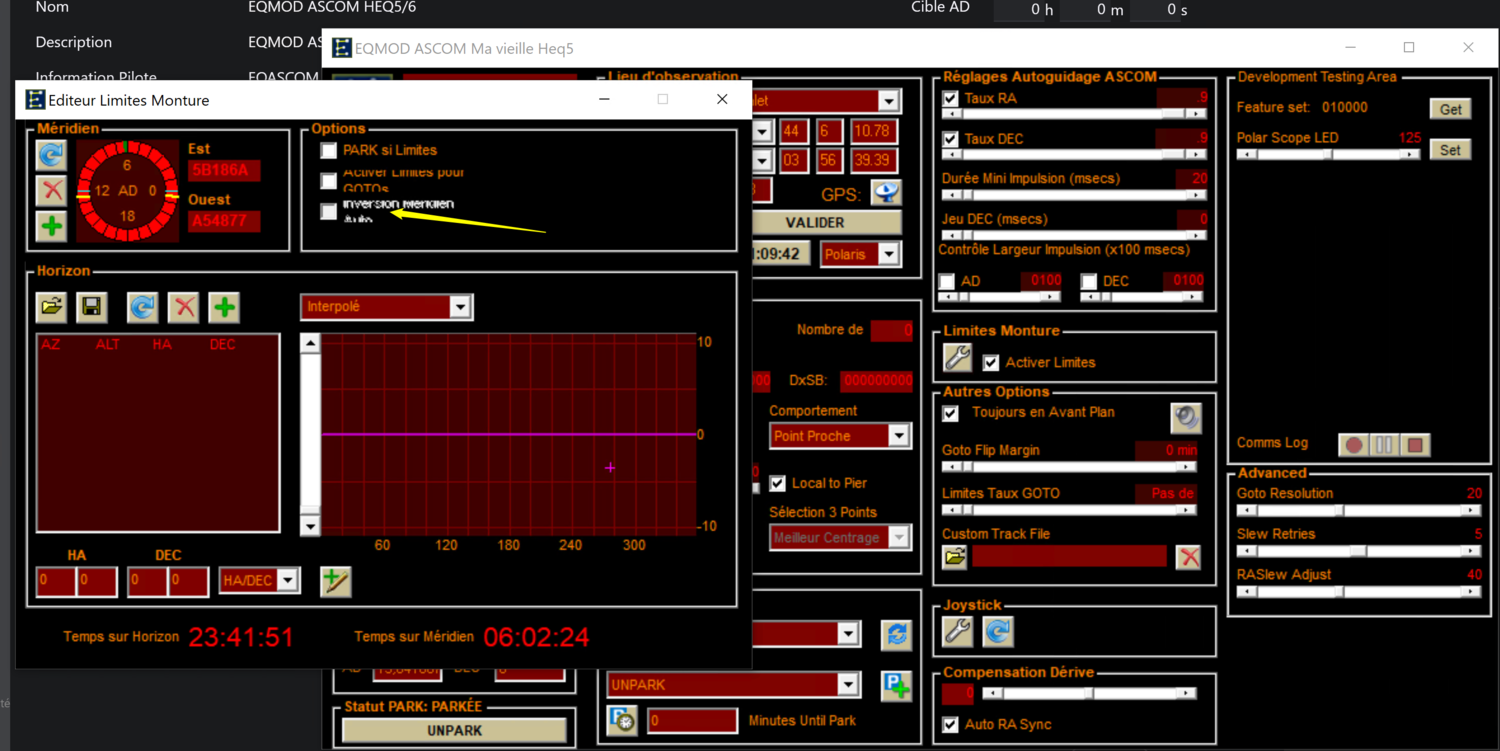The height and width of the screenshot is (751, 1500).
Task: Click the Set button for Polar Scope LED
Action: click(1451, 150)
